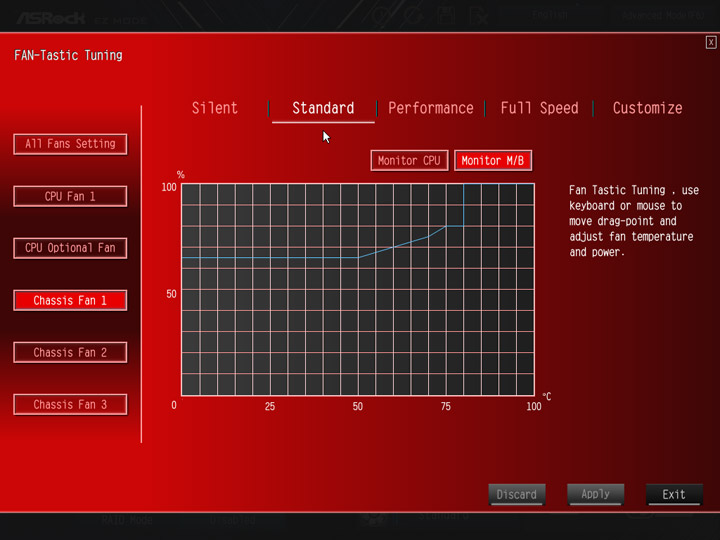The image size is (720, 540).
Task: Select the Standard fan profile tab
Action: (323, 108)
